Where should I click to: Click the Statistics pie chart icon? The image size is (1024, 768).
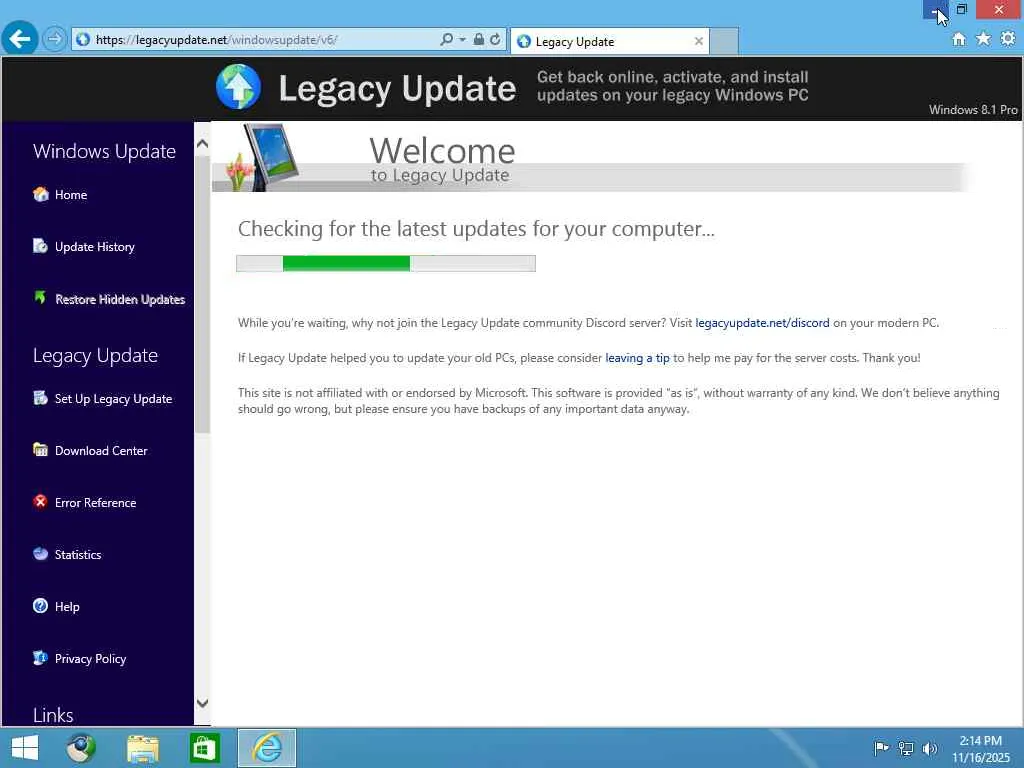(40, 554)
